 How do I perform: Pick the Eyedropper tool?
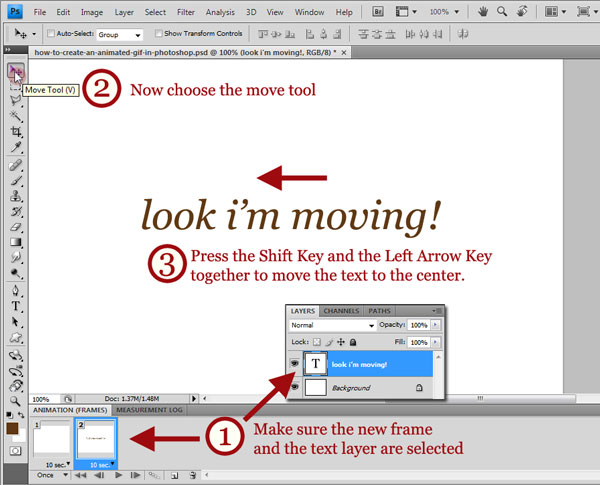point(16,147)
